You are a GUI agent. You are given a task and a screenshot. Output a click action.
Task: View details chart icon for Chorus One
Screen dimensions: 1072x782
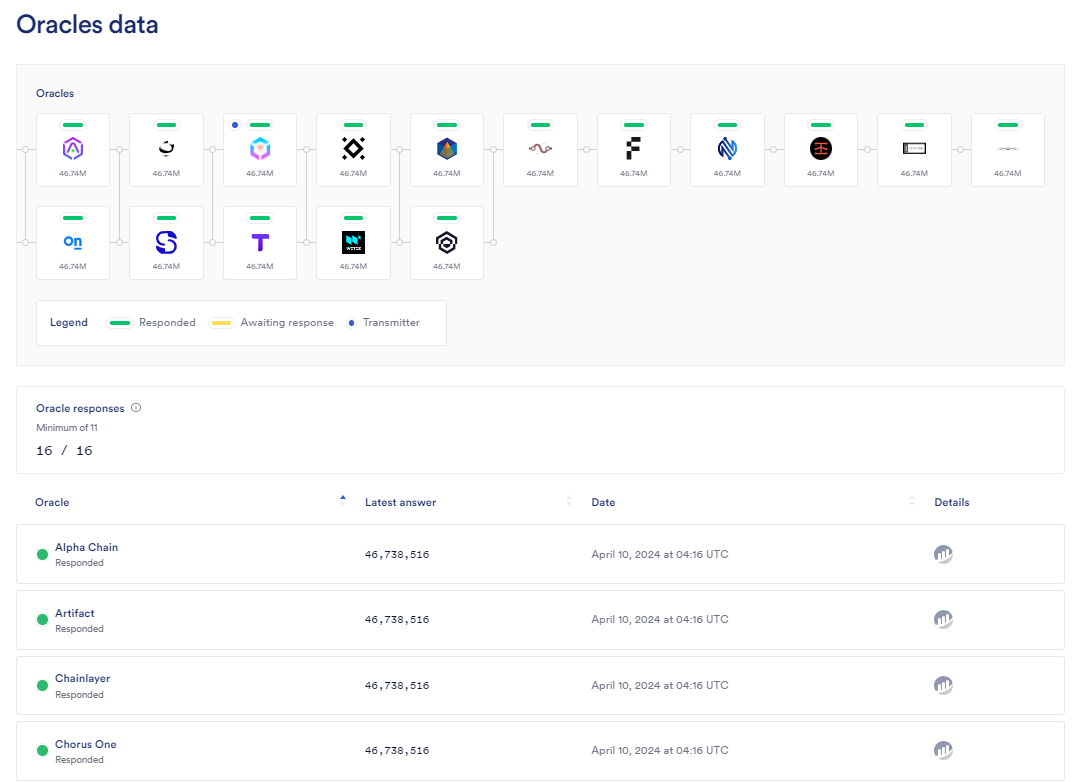pyautogui.click(x=943, y=750)
